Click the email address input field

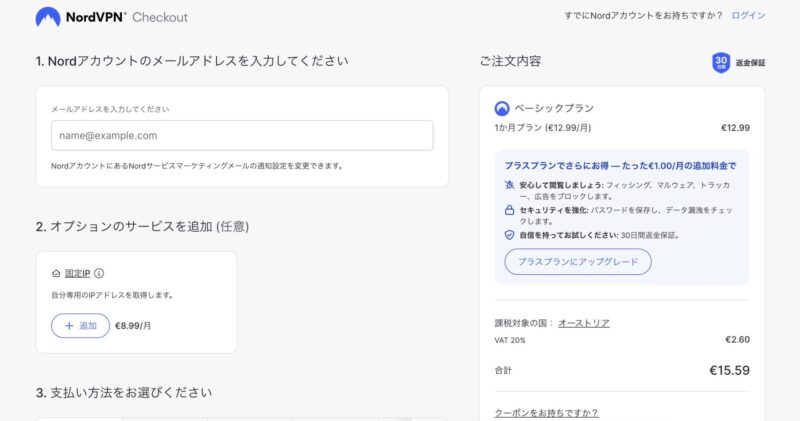click(x=242, y=135)
